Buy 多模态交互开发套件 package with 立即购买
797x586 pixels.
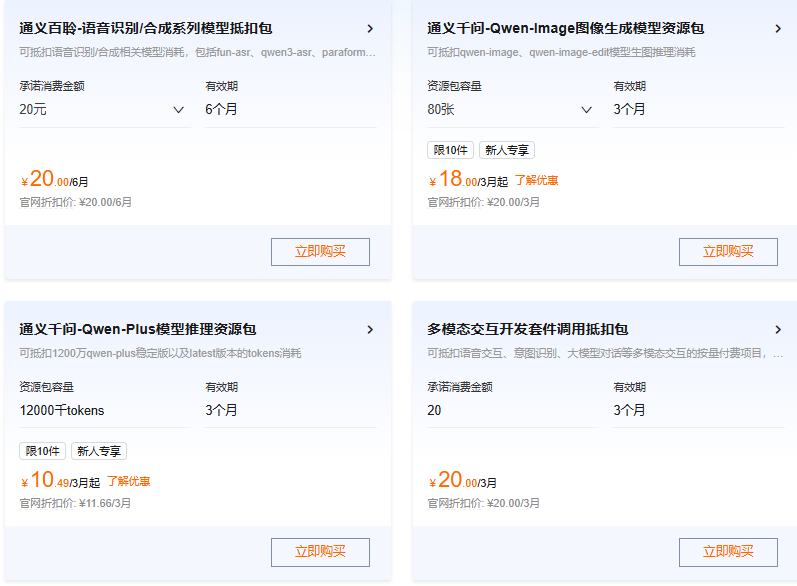728,552
